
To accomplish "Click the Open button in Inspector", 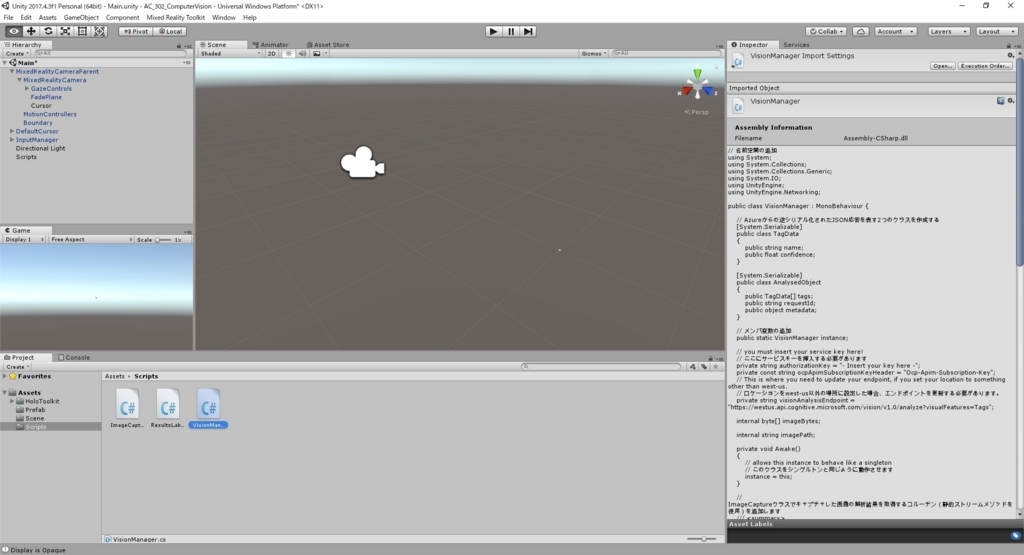I will [x=942, y=66].
